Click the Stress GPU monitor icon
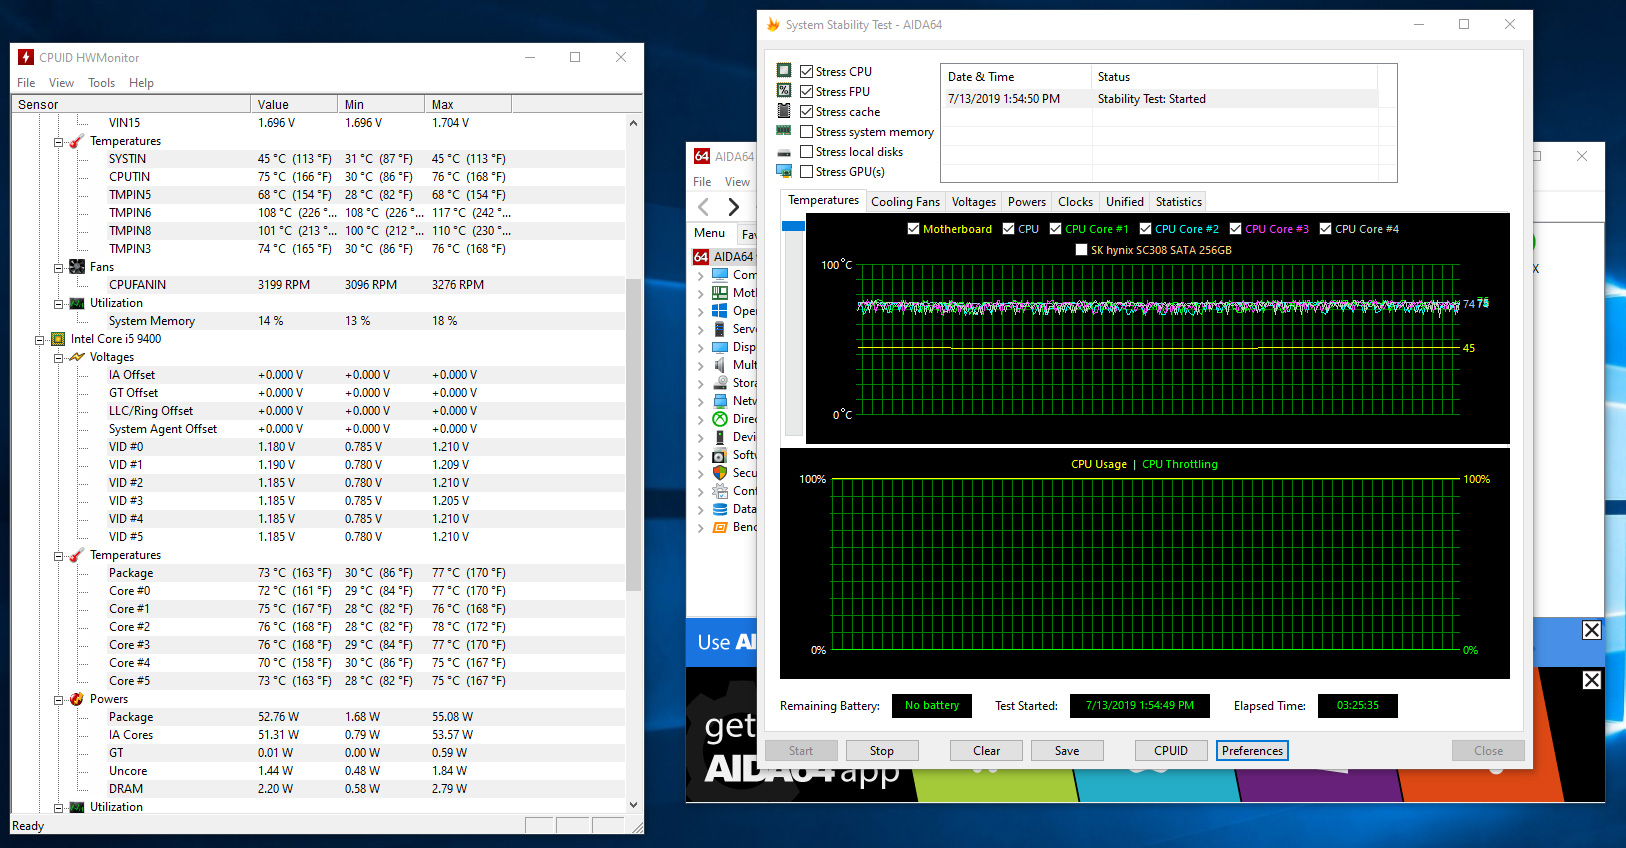Image resolution: width=1626 pixels, height=848 pixels. [x=784, y=171]
